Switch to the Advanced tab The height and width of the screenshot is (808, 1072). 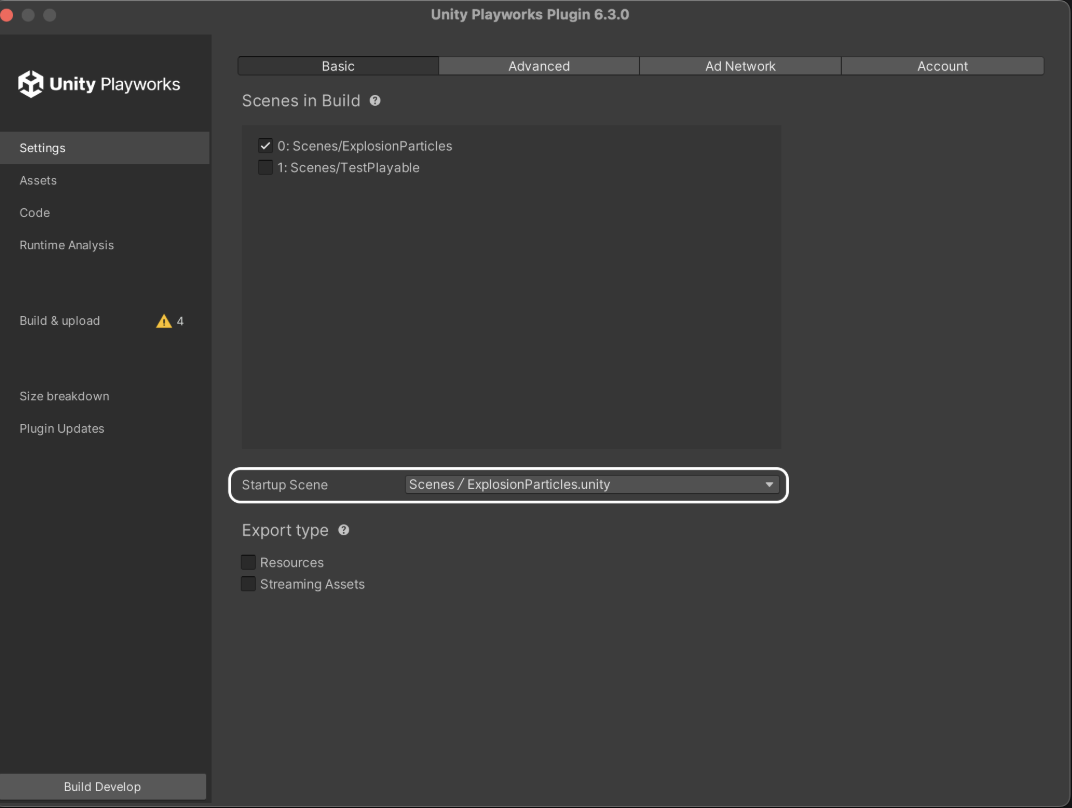(x=539, y=66)
